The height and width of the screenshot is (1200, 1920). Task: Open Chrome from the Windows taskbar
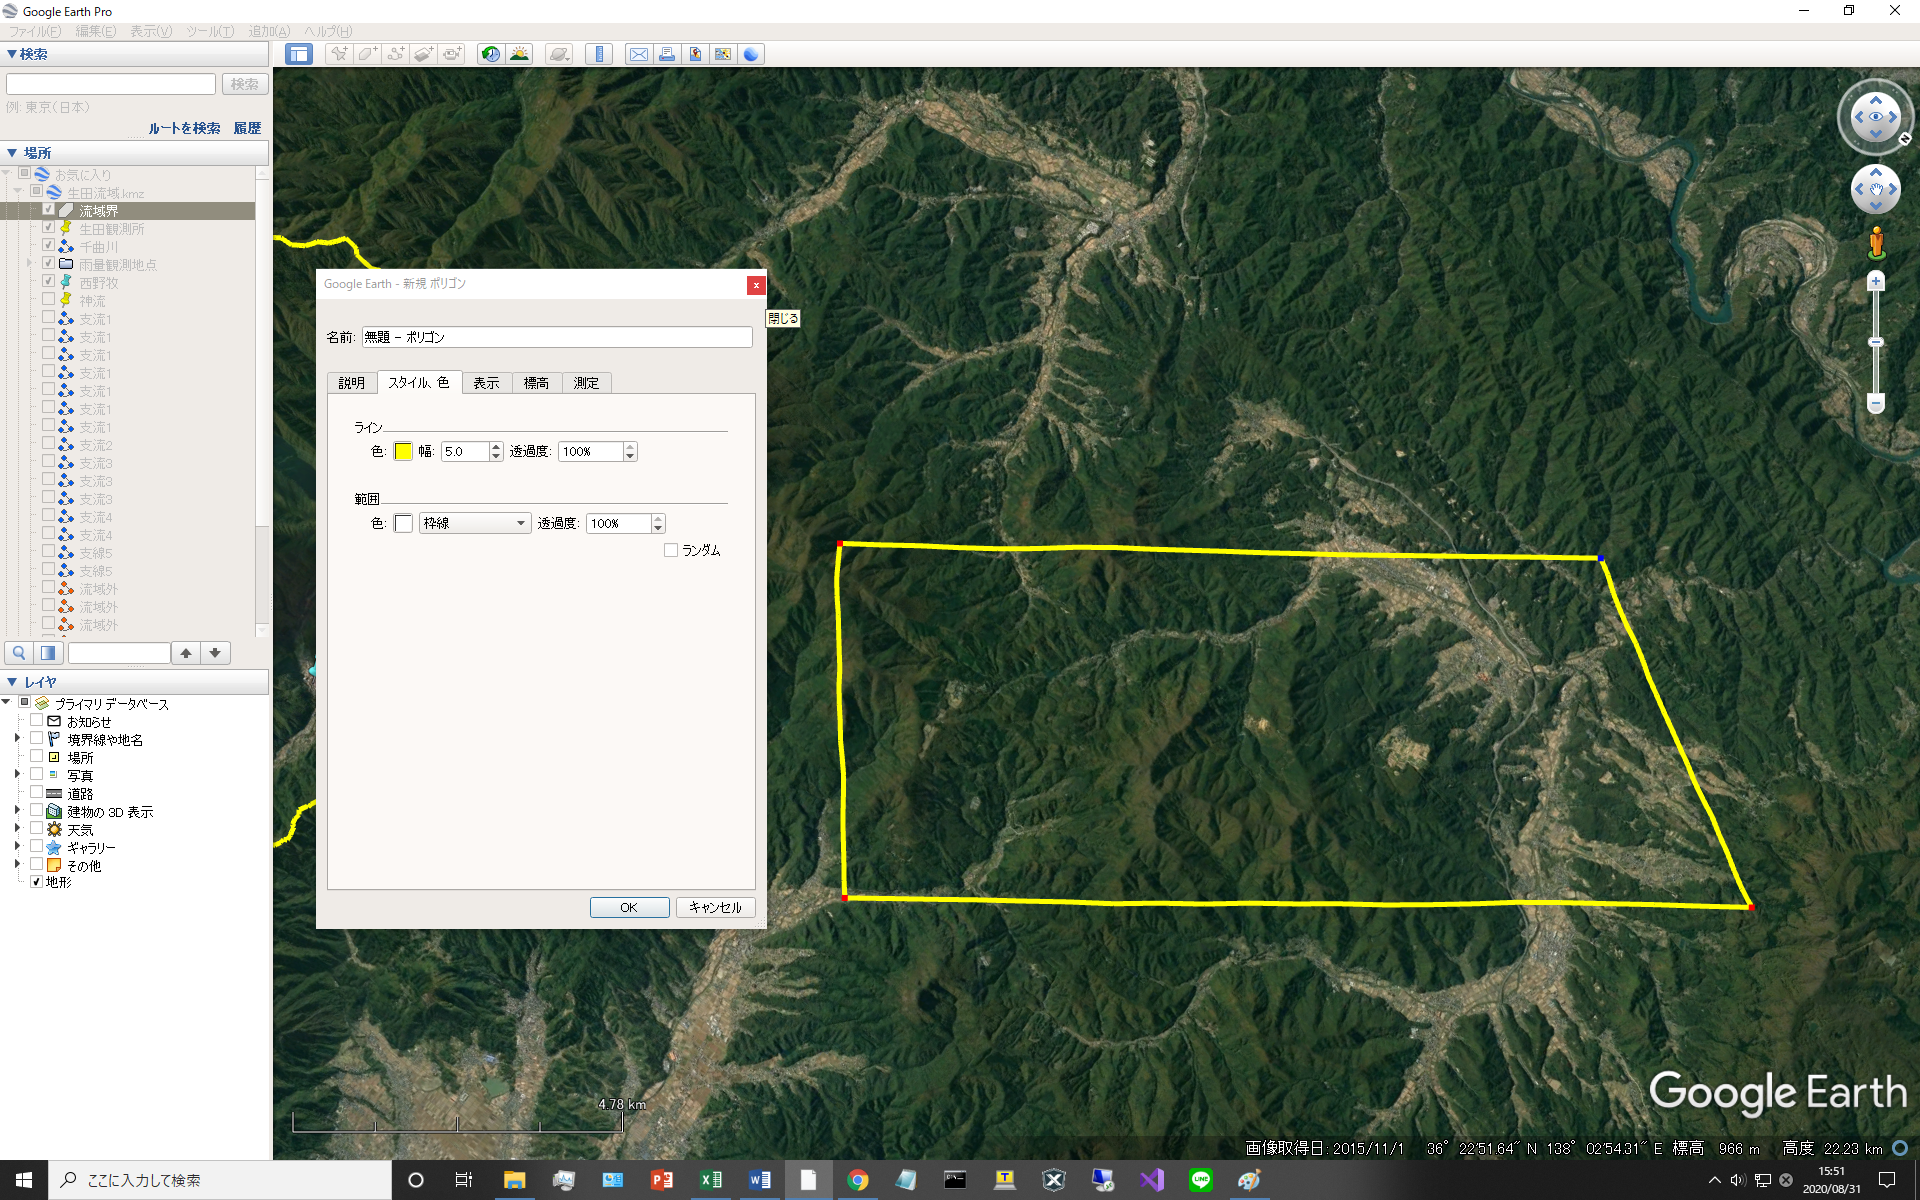click(857, 1180)
